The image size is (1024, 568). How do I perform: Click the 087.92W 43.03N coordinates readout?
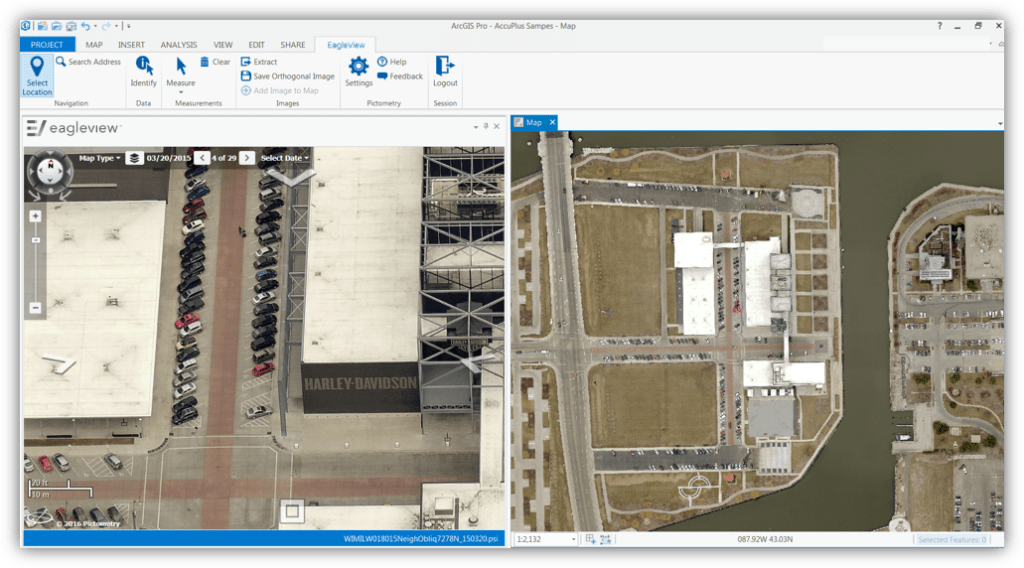(x=765, y=539)
